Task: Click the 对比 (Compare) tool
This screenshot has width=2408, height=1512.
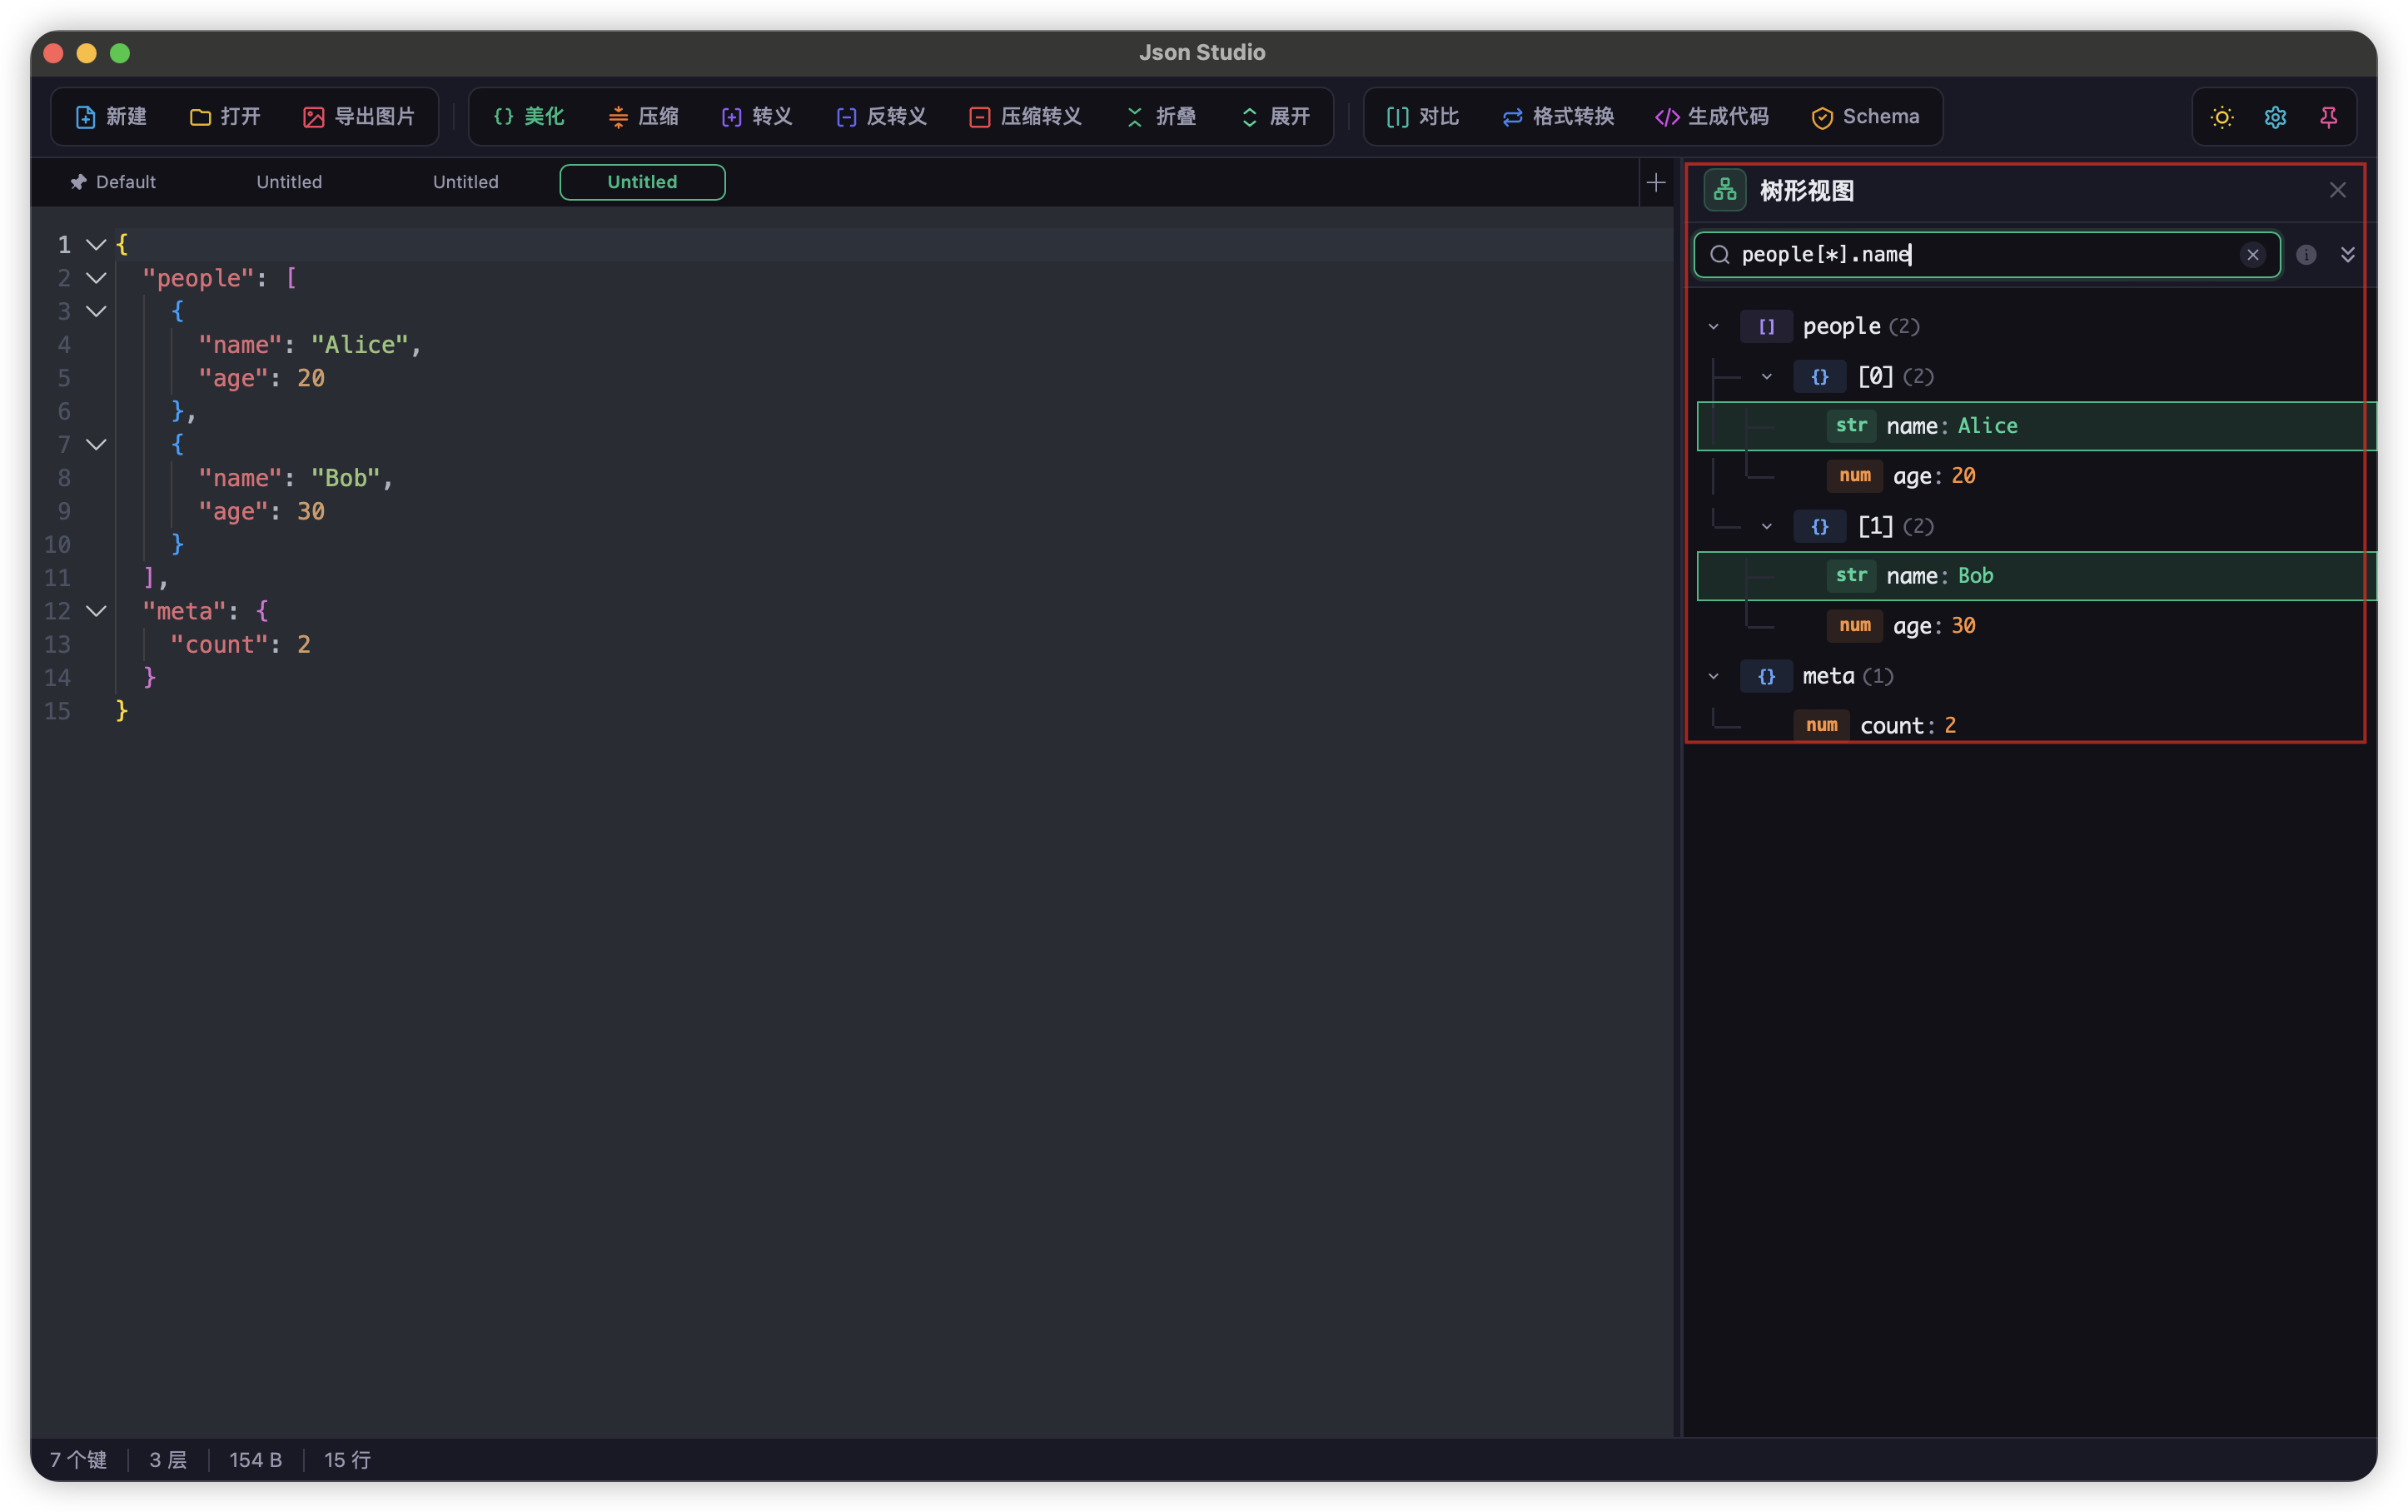Action: pyautogui.click(x=1421, y=116)
